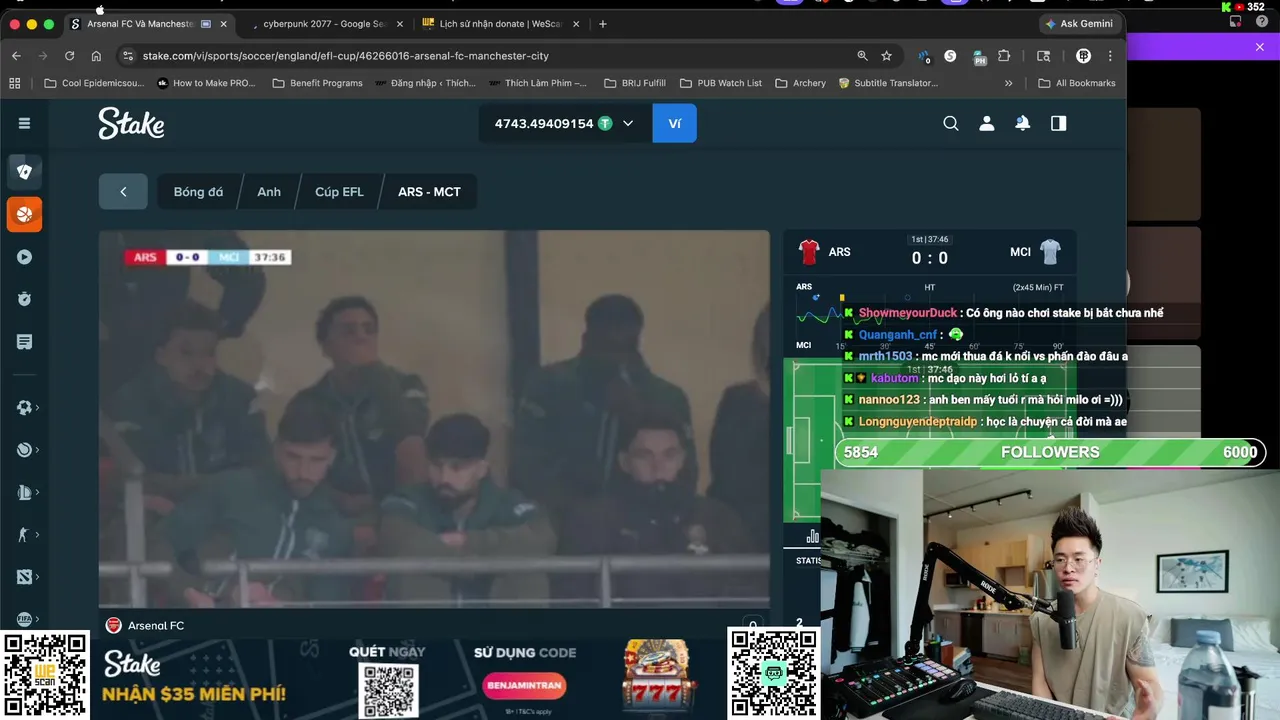Select the Counter-Strike sidebar icon
The width and height of the screenshot is (1280, 720).
[24, 534]
